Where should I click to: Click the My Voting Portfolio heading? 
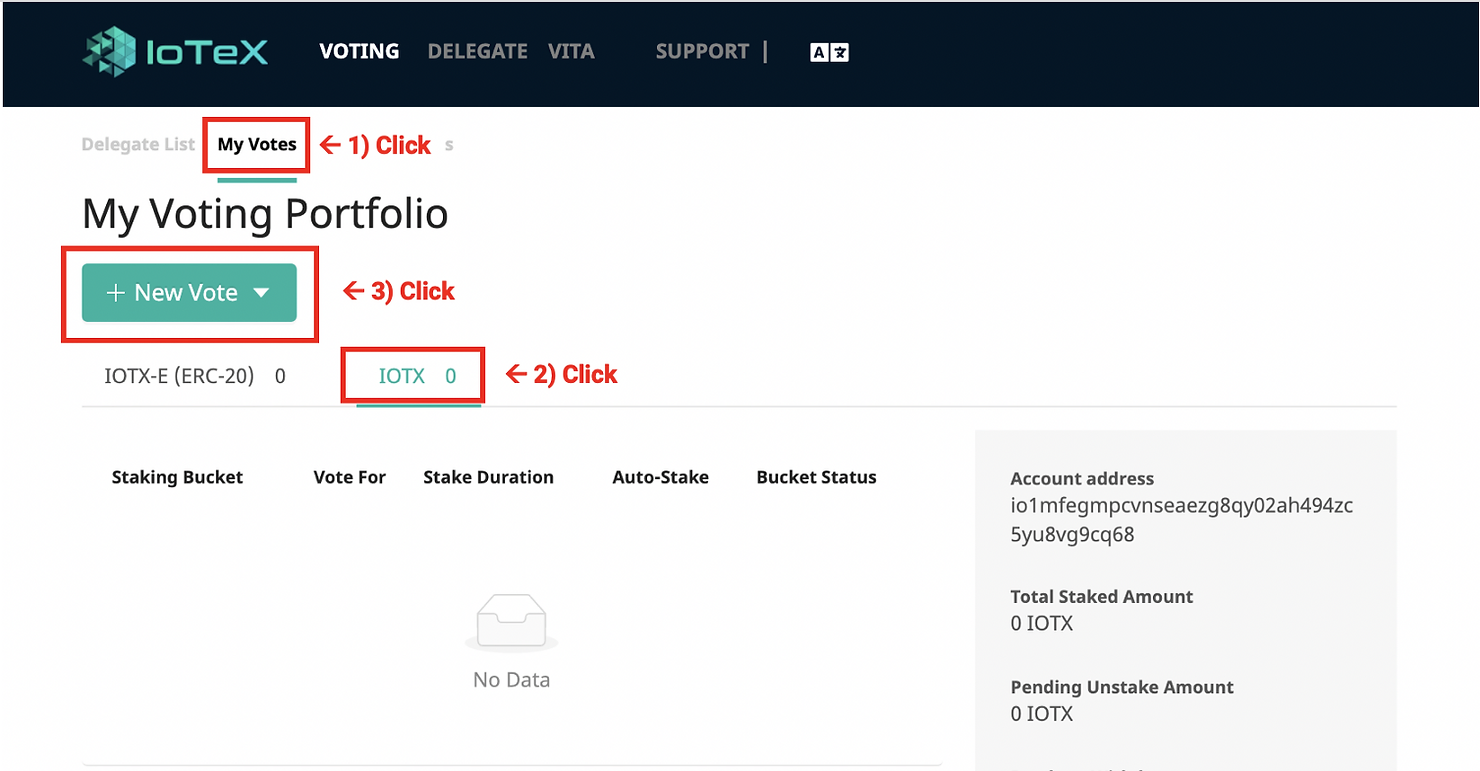pos(265,214)
